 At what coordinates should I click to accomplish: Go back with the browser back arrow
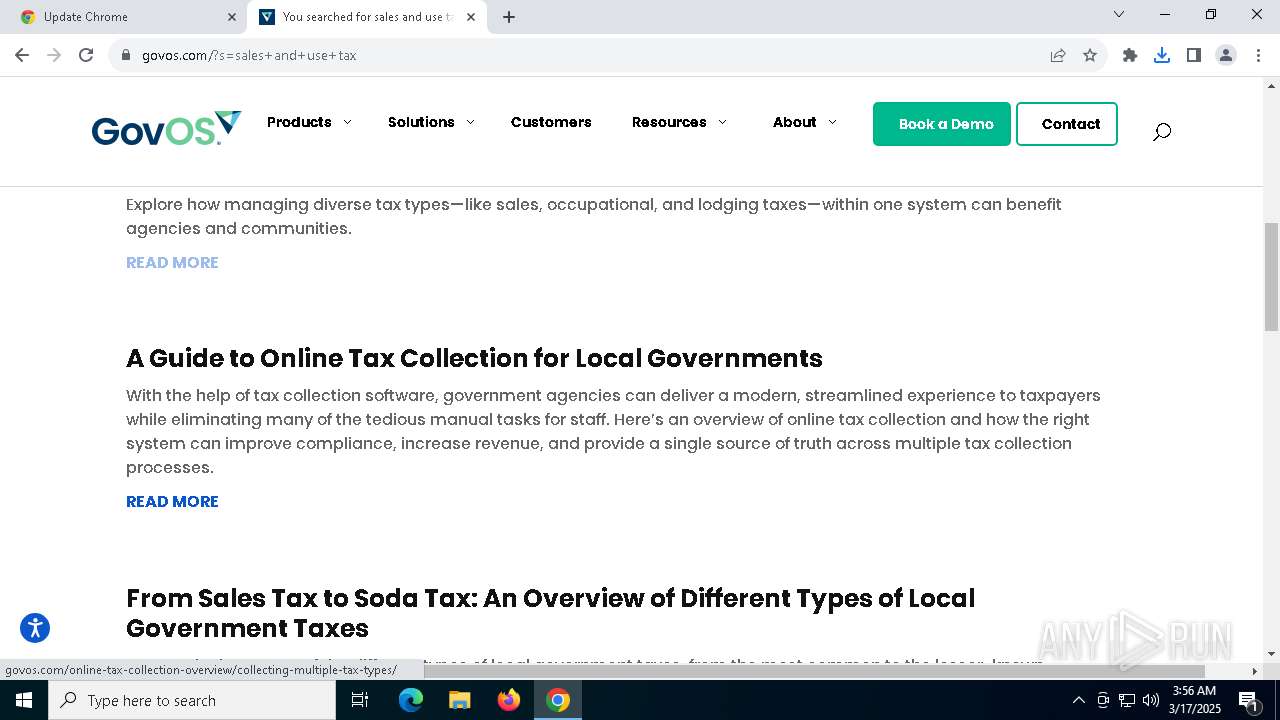(22, 55)
